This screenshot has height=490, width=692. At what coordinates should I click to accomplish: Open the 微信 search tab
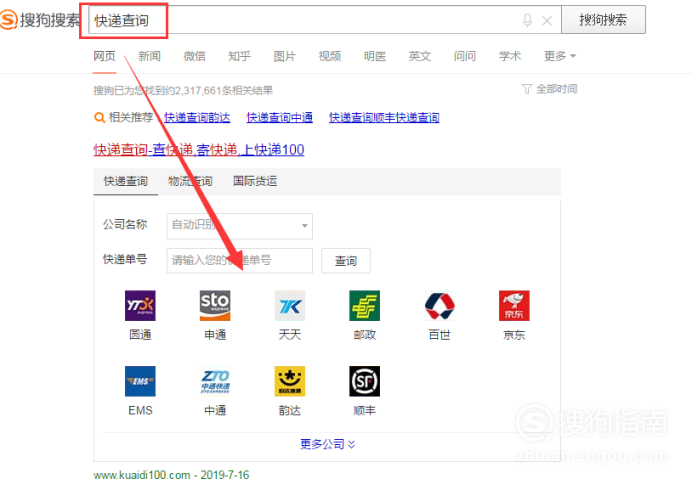(195, 56)
